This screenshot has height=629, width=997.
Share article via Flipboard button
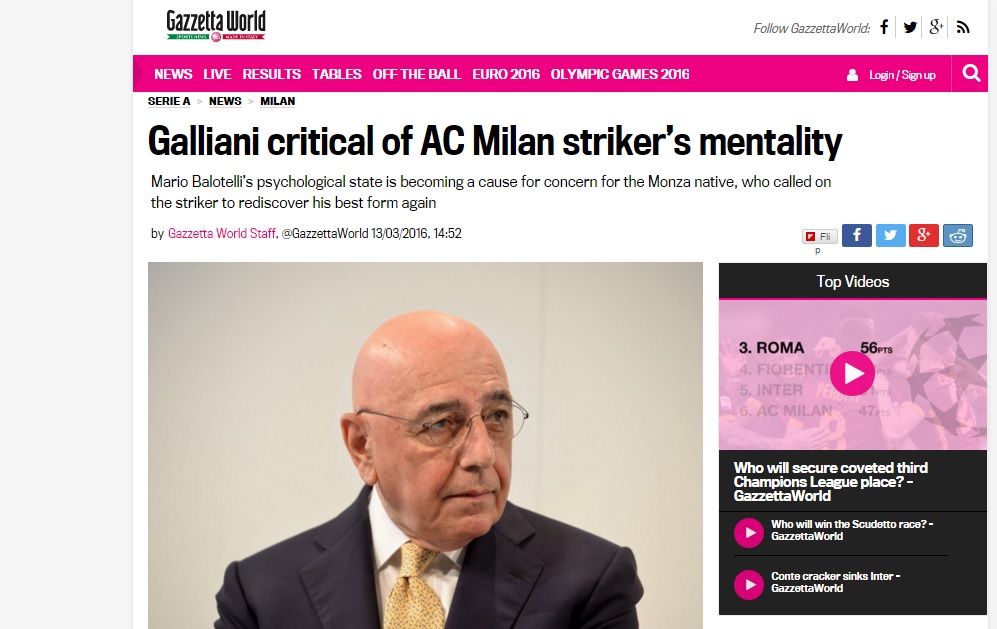pyautogui.click(x=819, y=237)
